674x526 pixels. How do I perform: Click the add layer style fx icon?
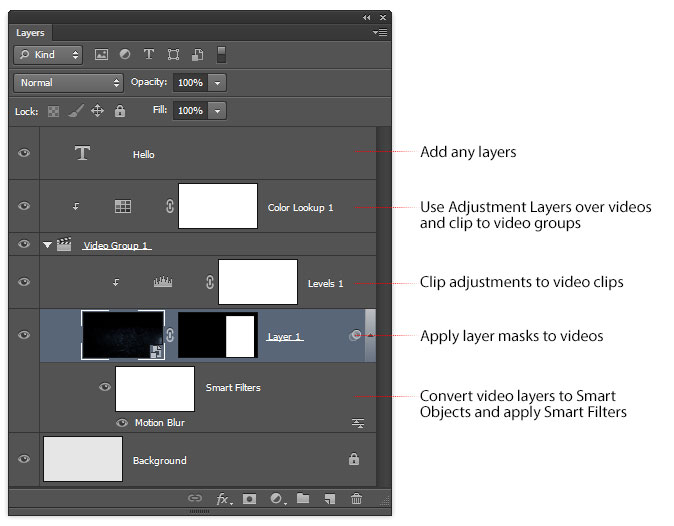(x=223, y=498)
